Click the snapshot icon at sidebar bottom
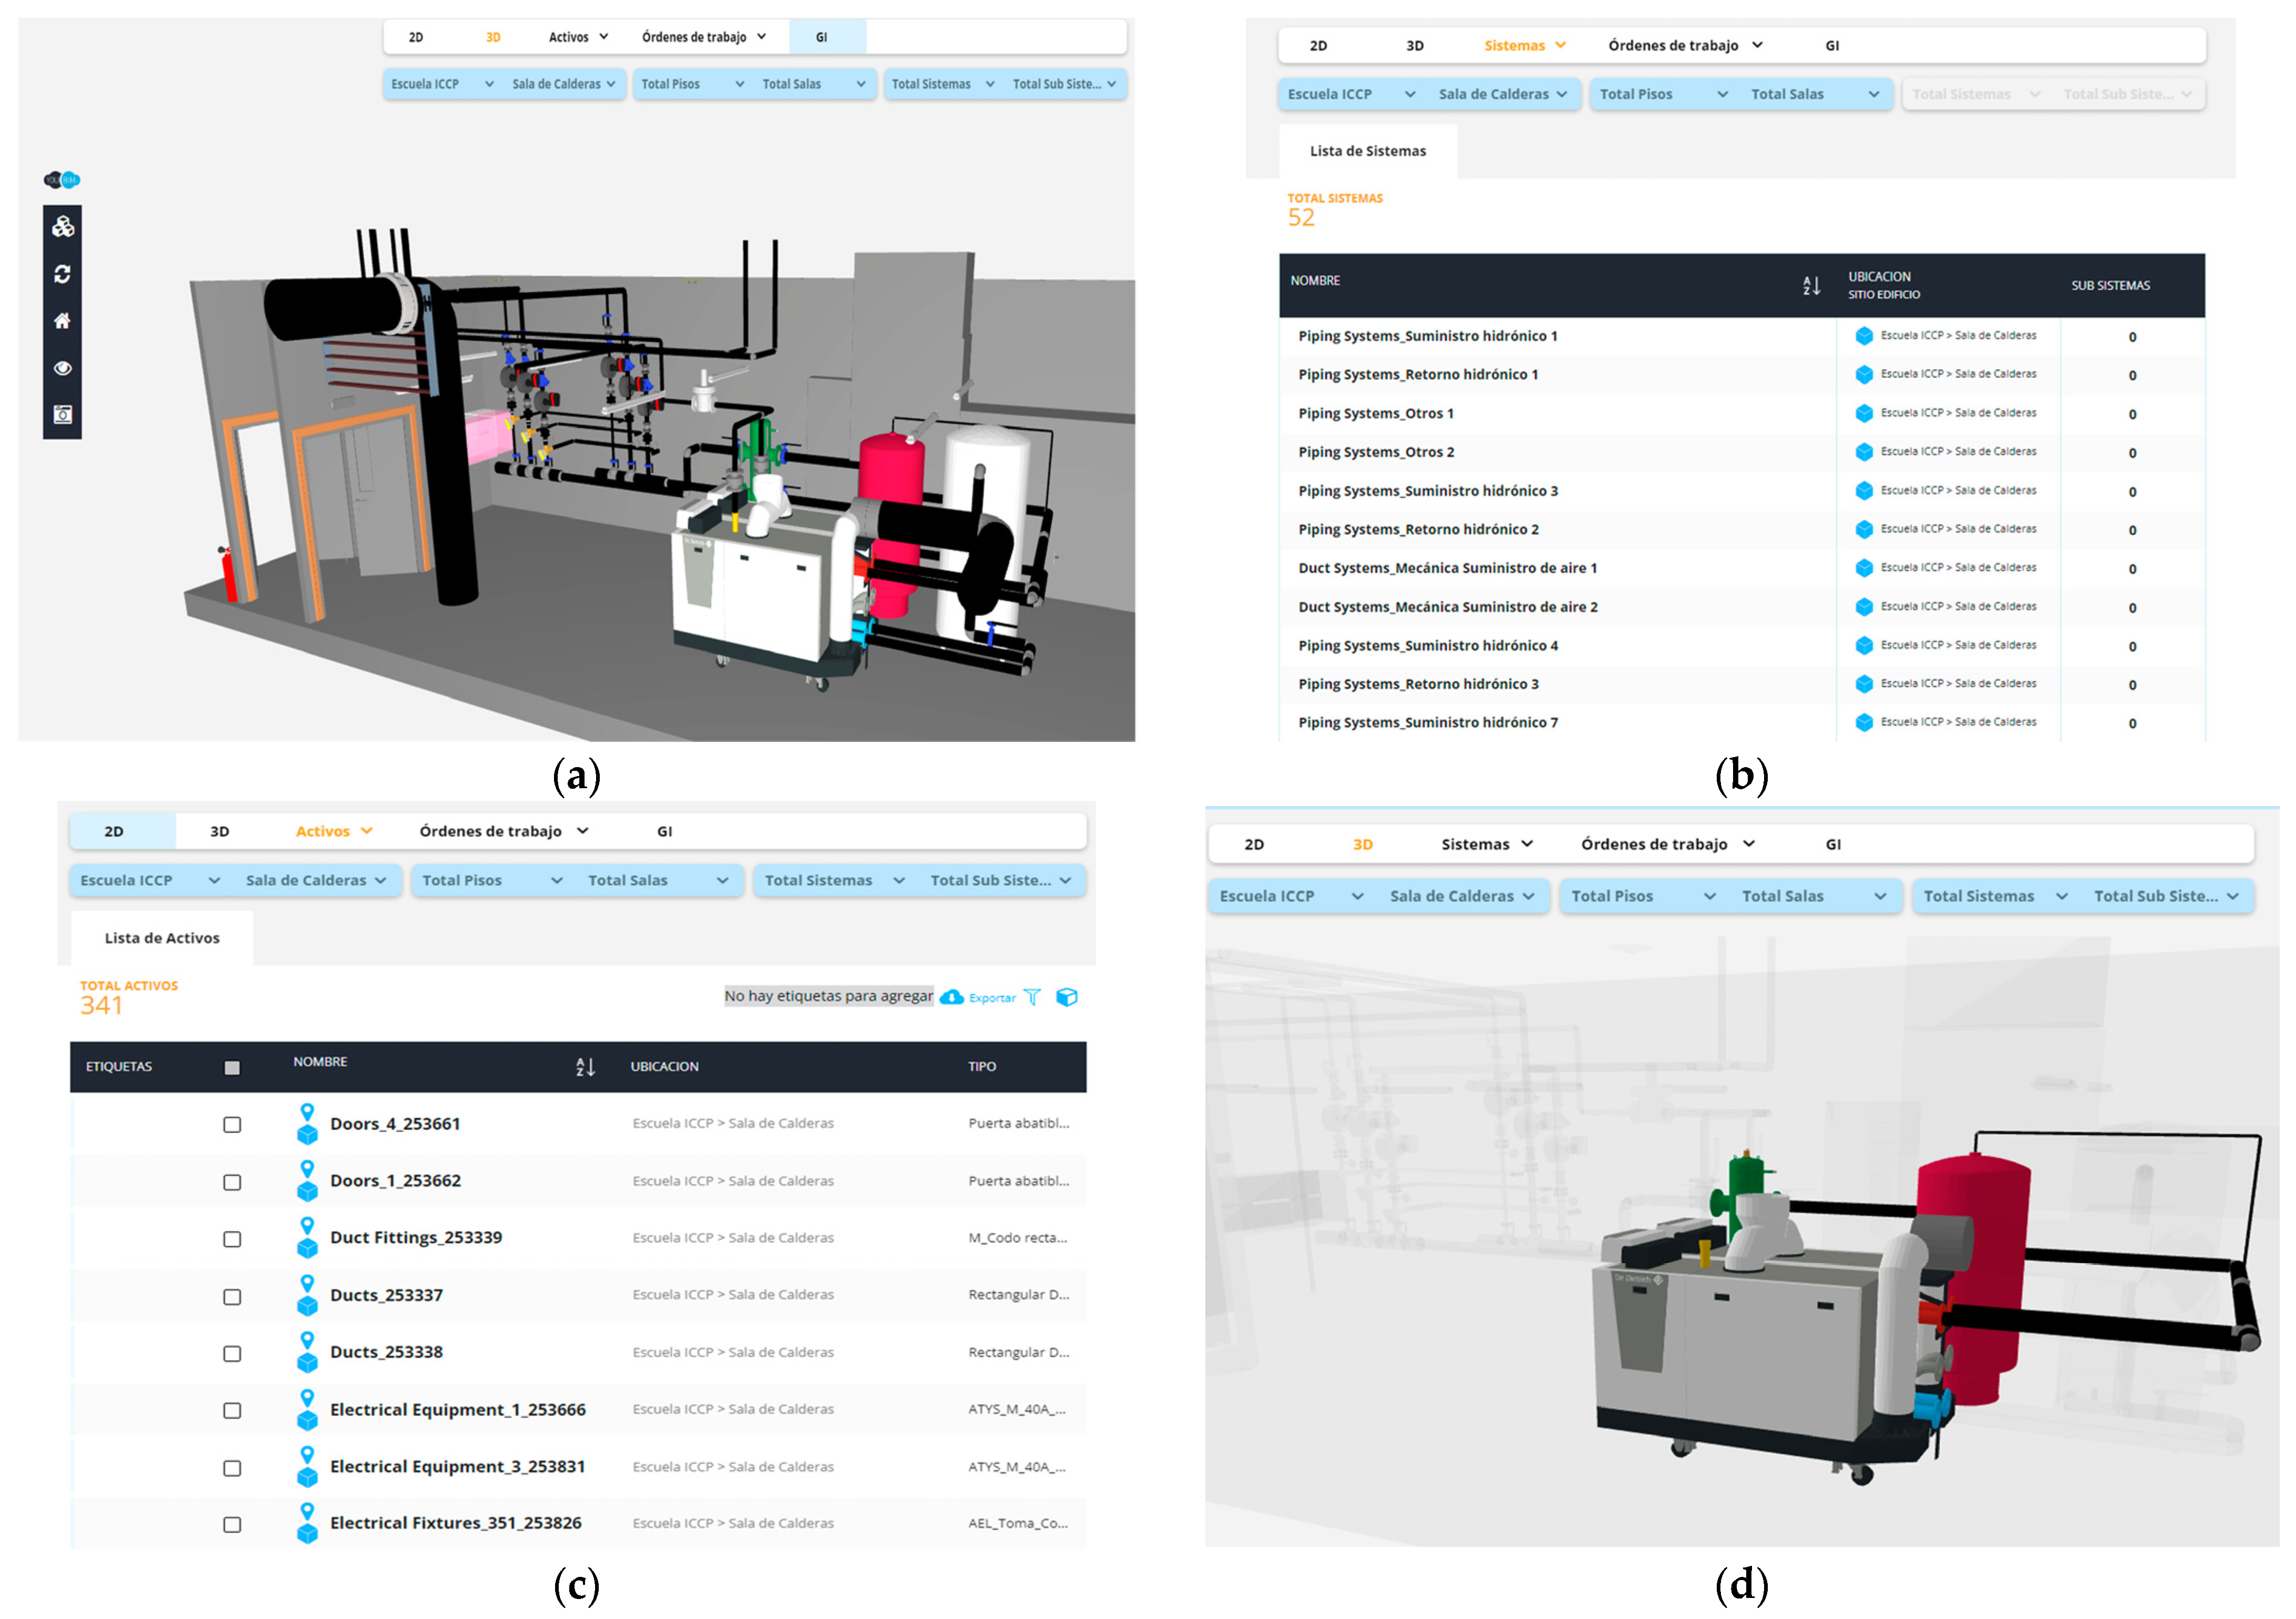2296x1619 pixels. pos(63,415)
